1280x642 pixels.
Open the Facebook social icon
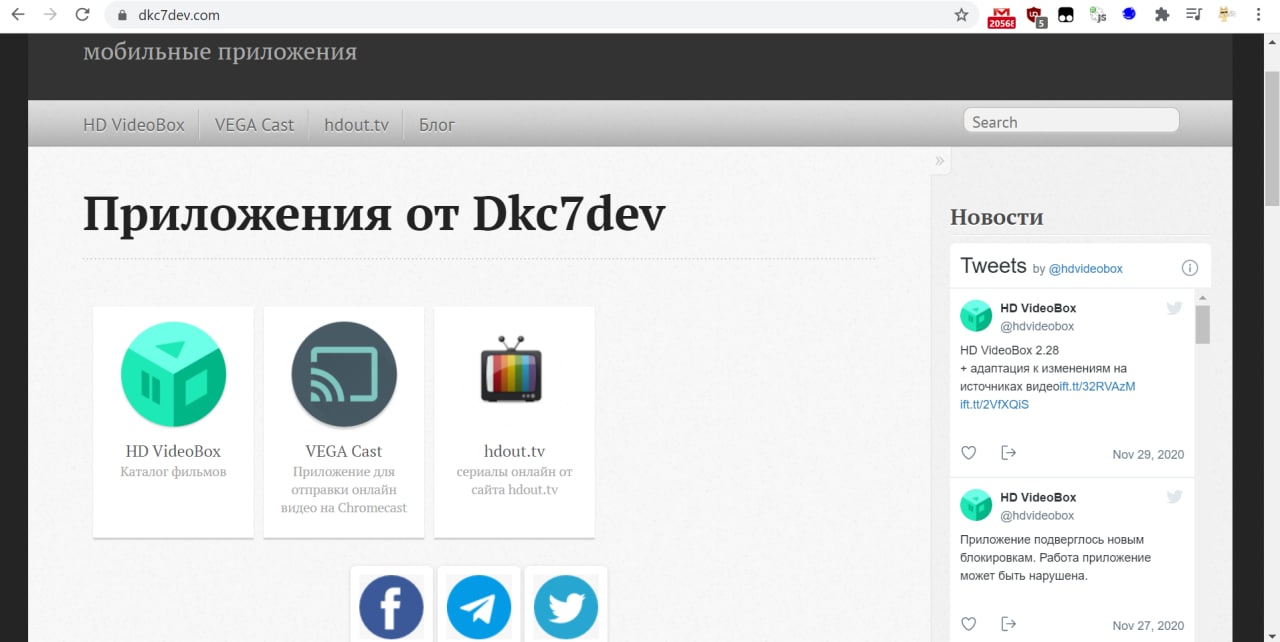(x=391, y=606)
